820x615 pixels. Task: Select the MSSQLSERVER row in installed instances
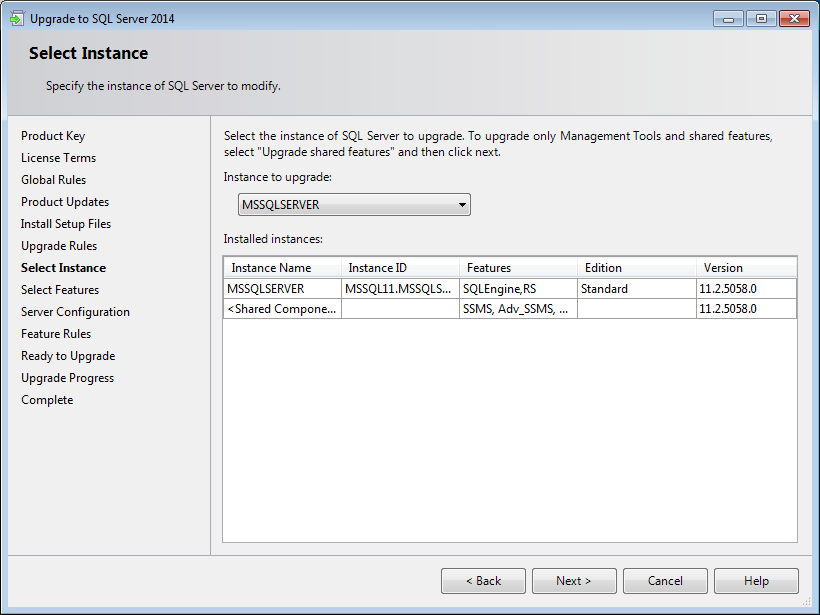(x=510, y=289)
